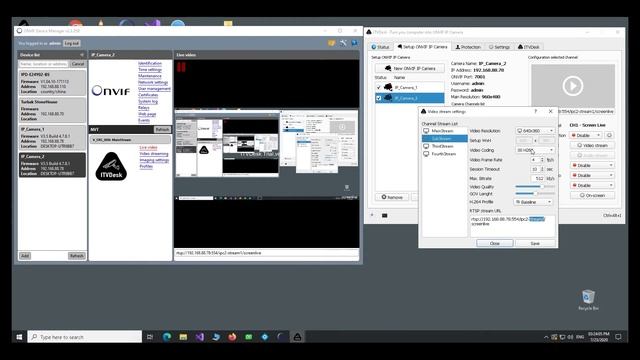Open Imaging settings link
Screen dimensions: 640x360
pyautogui.click(x=154, y=160)
